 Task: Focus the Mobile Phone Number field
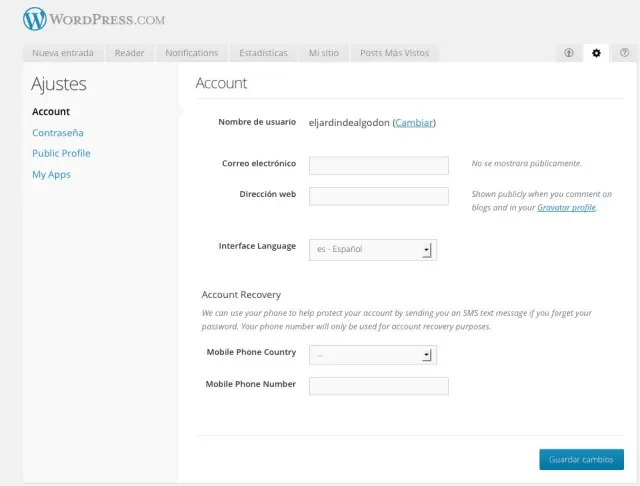(379, 386)
